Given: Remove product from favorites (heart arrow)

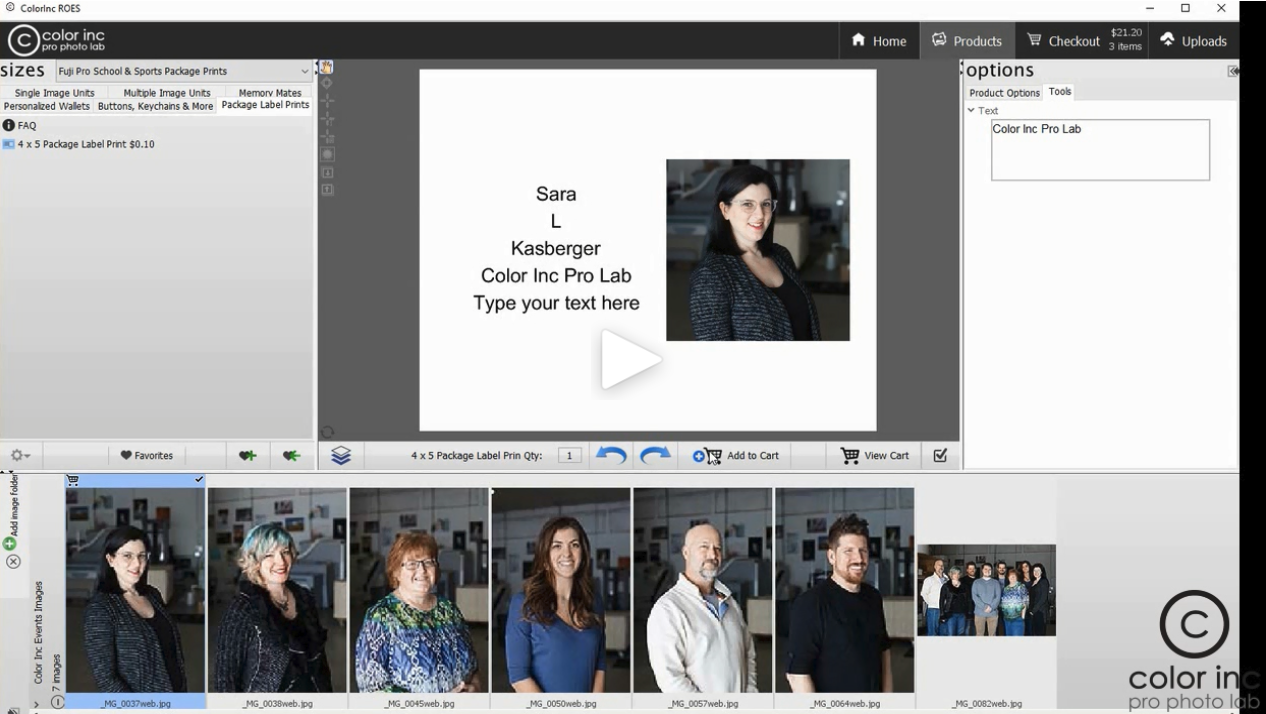Looking at the screenshot, I should (291, 455).
